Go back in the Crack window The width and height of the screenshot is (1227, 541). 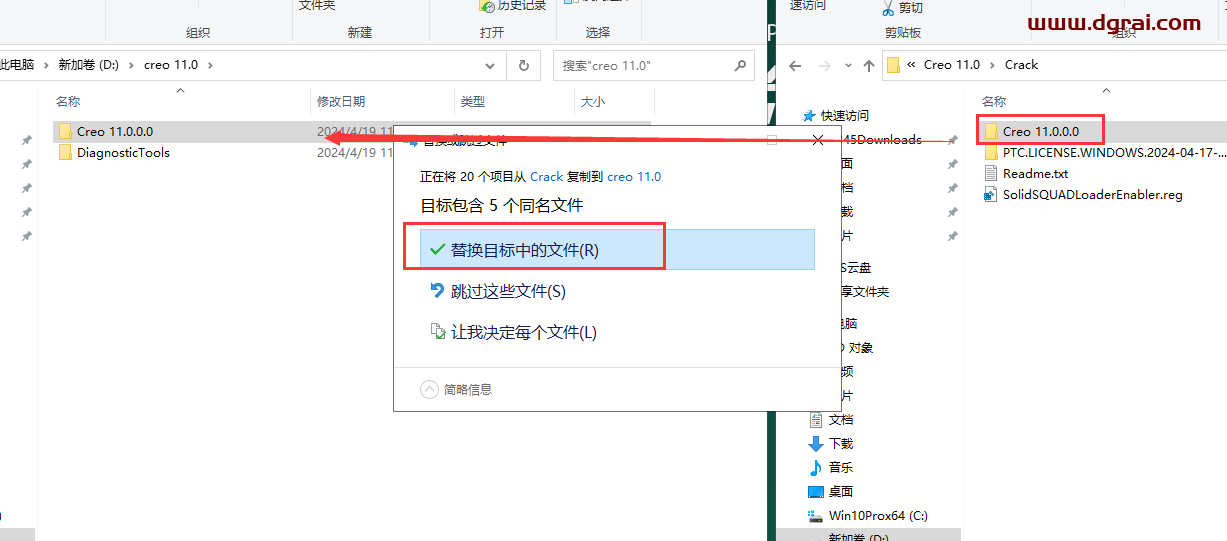(795, 65)
